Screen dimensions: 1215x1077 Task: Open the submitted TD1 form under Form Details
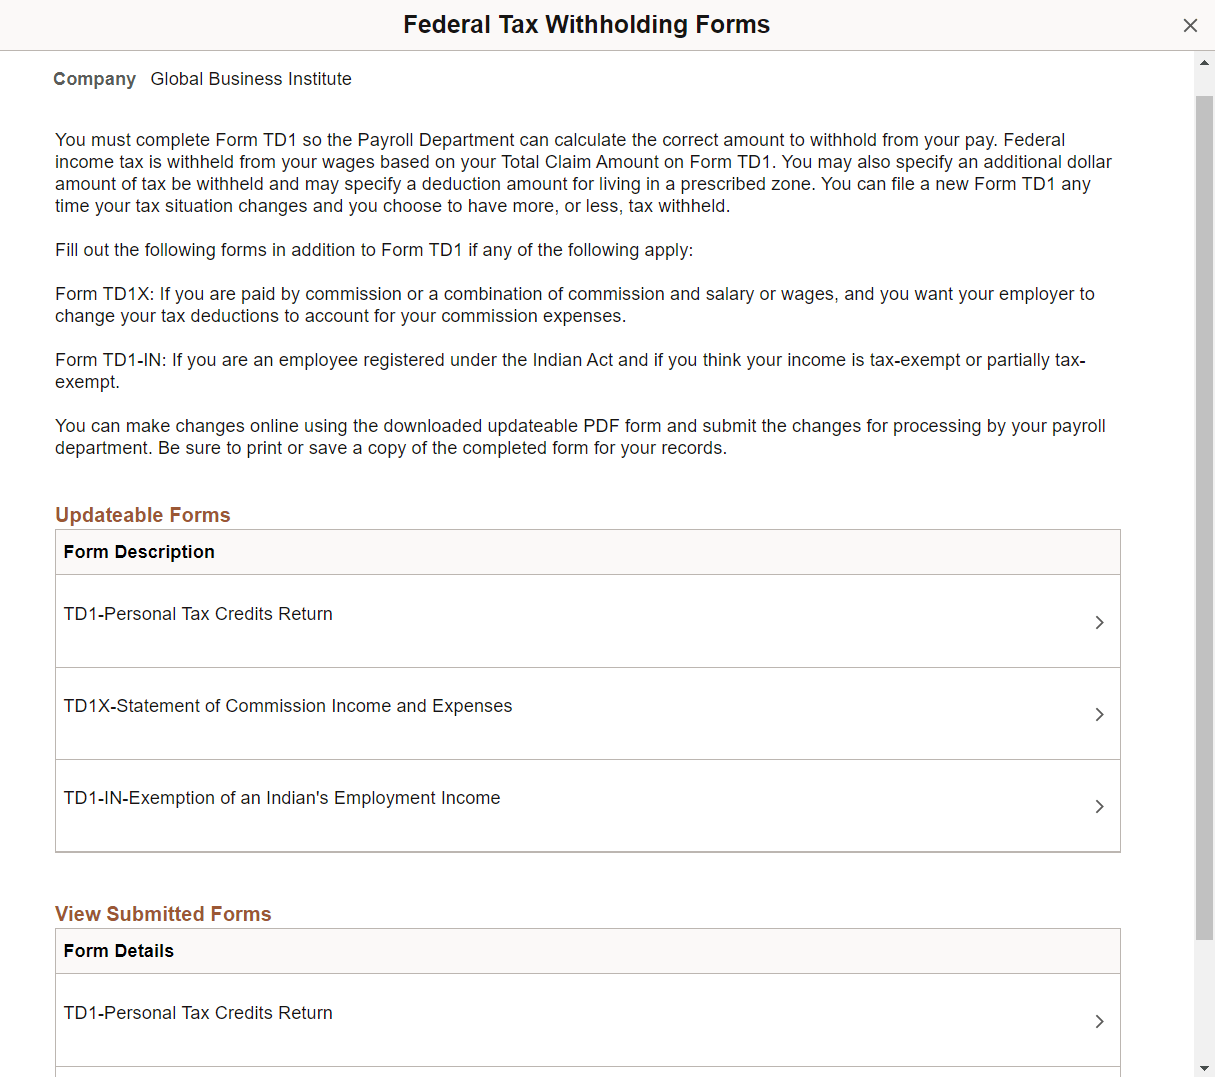198,1012
